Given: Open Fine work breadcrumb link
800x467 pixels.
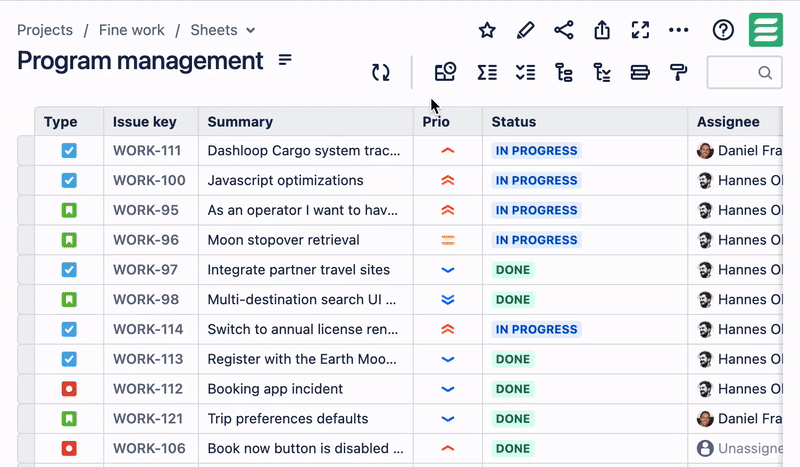Looking at the screenshot, I should 132,30.
